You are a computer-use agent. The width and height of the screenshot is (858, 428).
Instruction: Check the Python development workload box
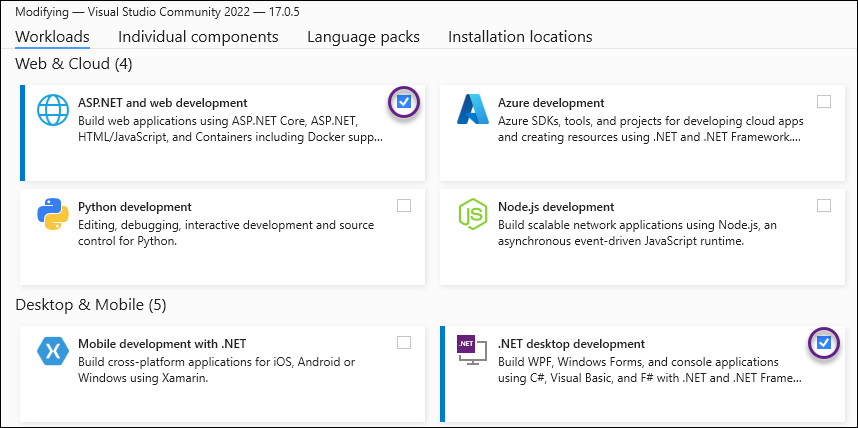(404, 206)
